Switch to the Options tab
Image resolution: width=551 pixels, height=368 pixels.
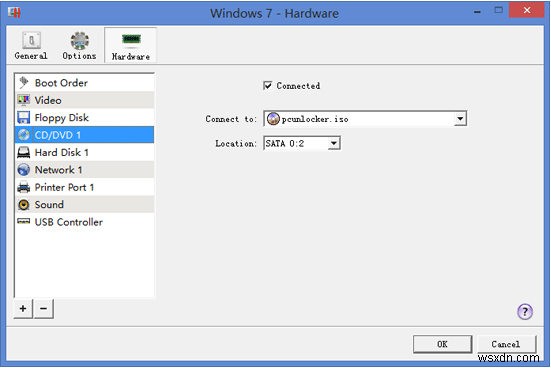79,45
